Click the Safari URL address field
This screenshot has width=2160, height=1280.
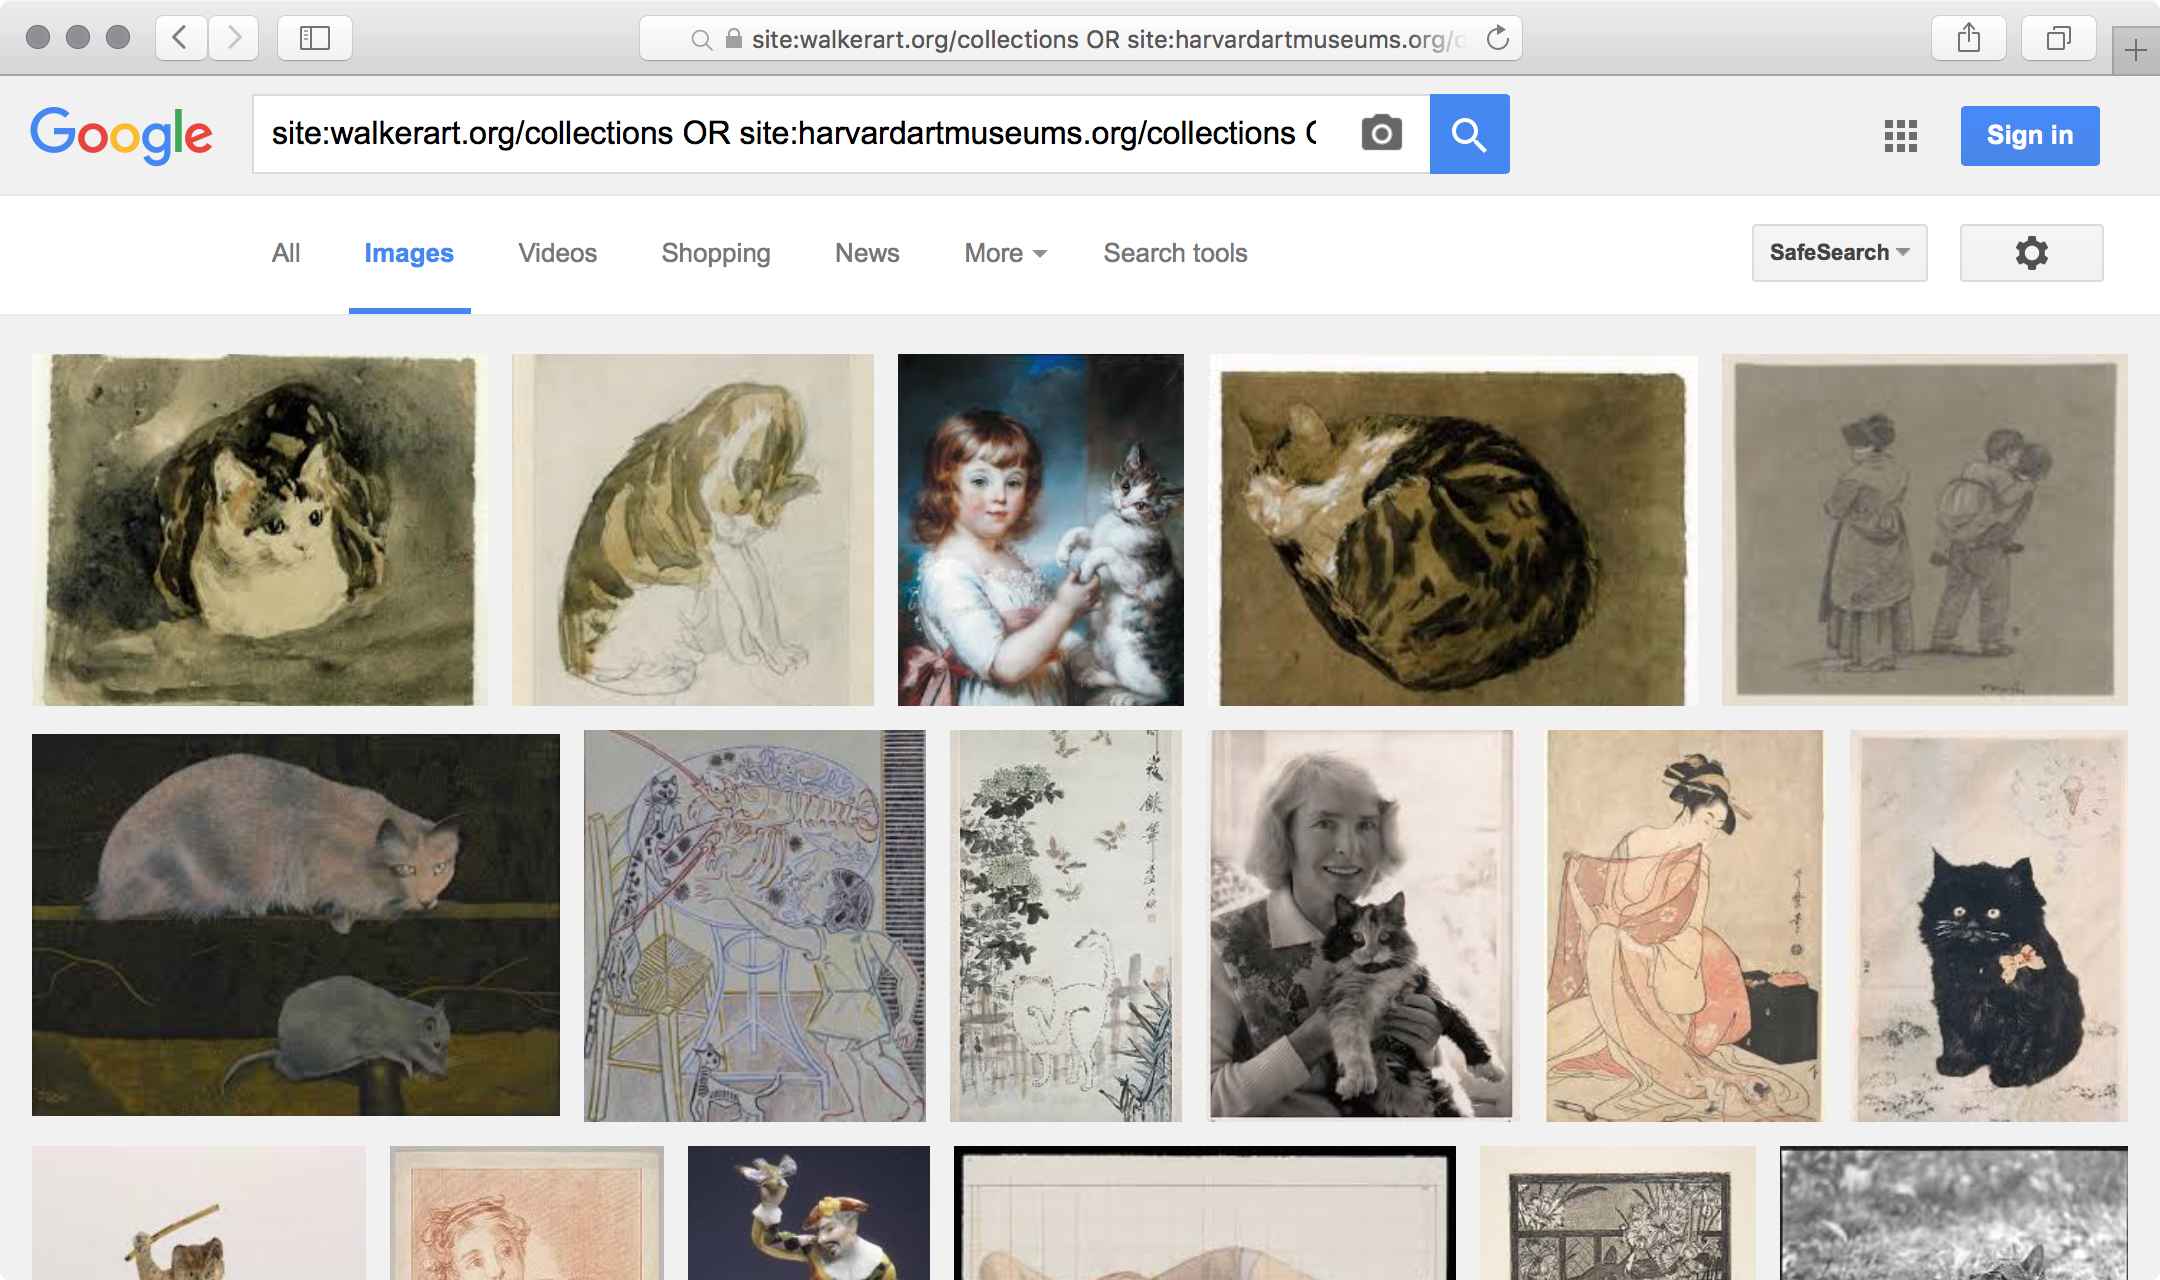point(1080,38)
